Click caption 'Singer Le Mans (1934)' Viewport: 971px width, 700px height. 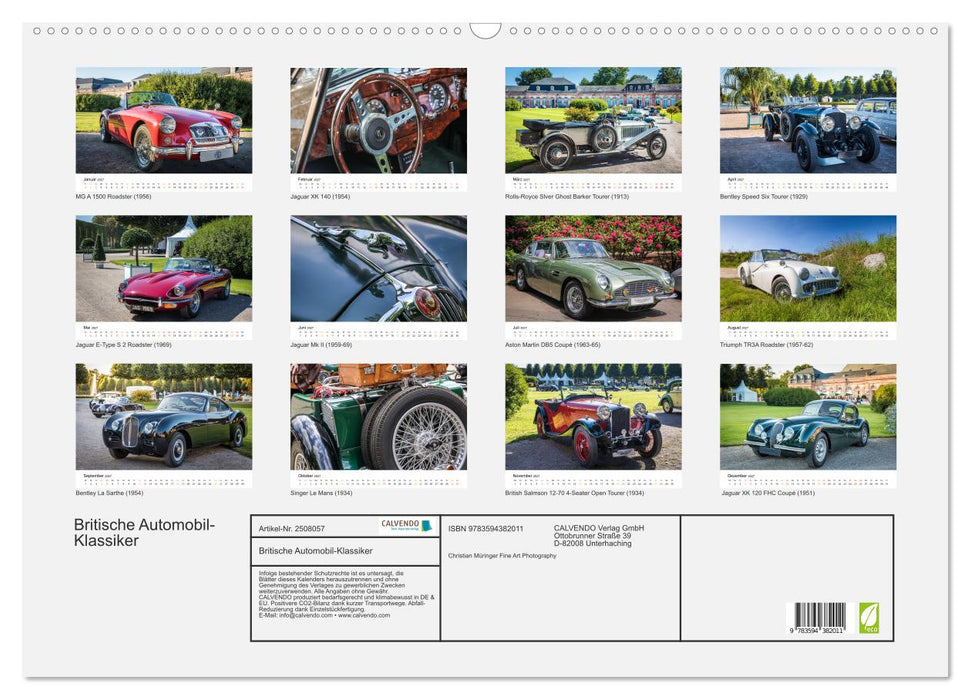[321, 493]
